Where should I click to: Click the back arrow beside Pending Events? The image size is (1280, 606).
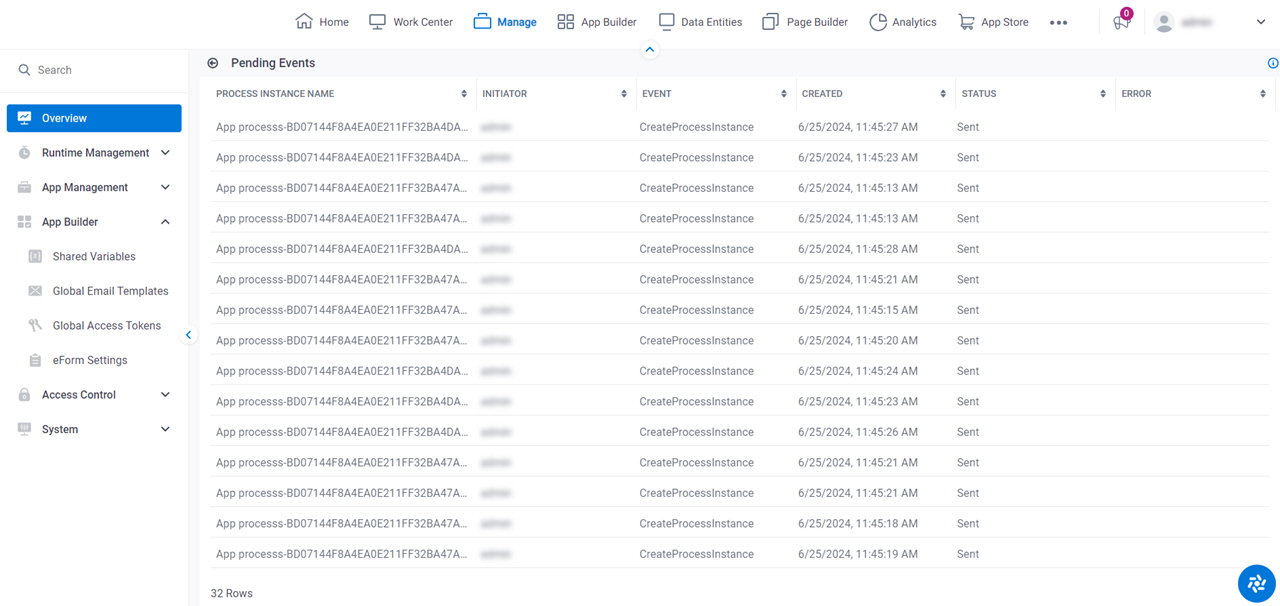pyautogui.click(x=213, y=63)
